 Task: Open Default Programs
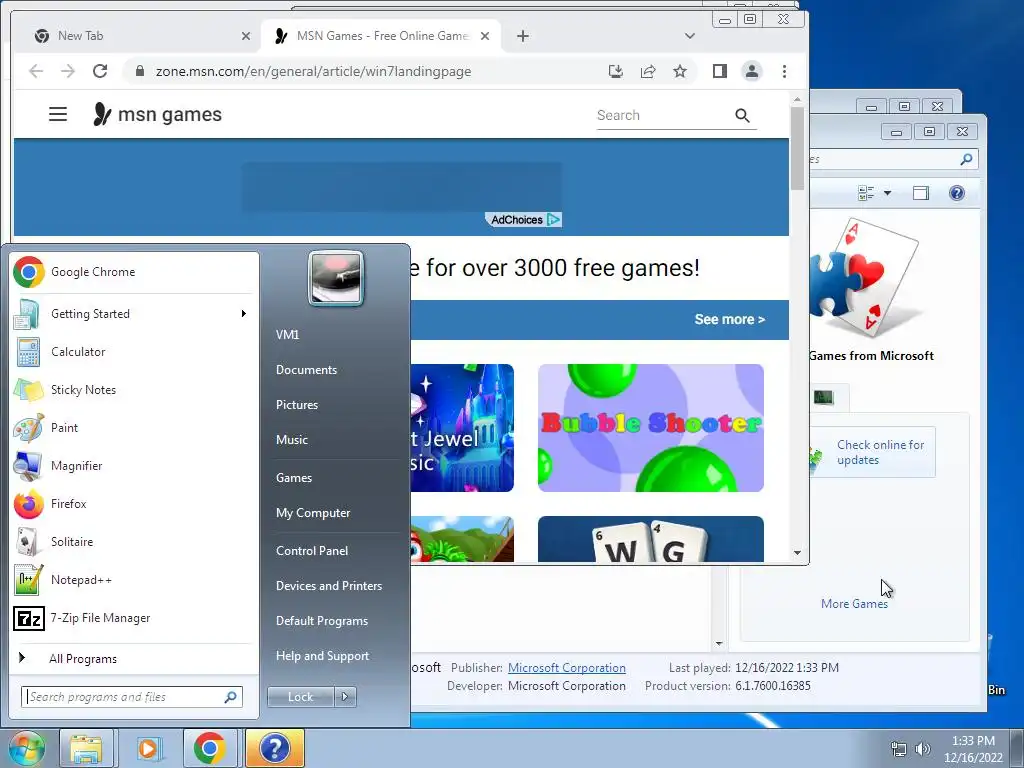321,621
